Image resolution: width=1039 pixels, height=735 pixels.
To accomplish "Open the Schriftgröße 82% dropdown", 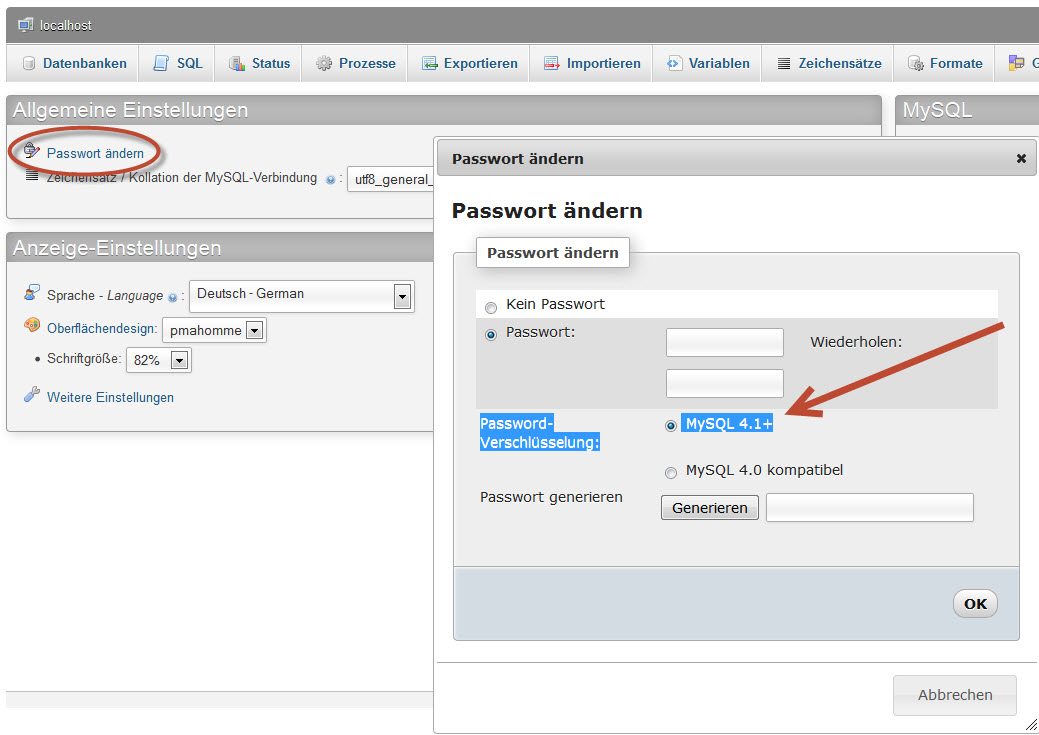I will pyautogui.click(x=159, y=360).
